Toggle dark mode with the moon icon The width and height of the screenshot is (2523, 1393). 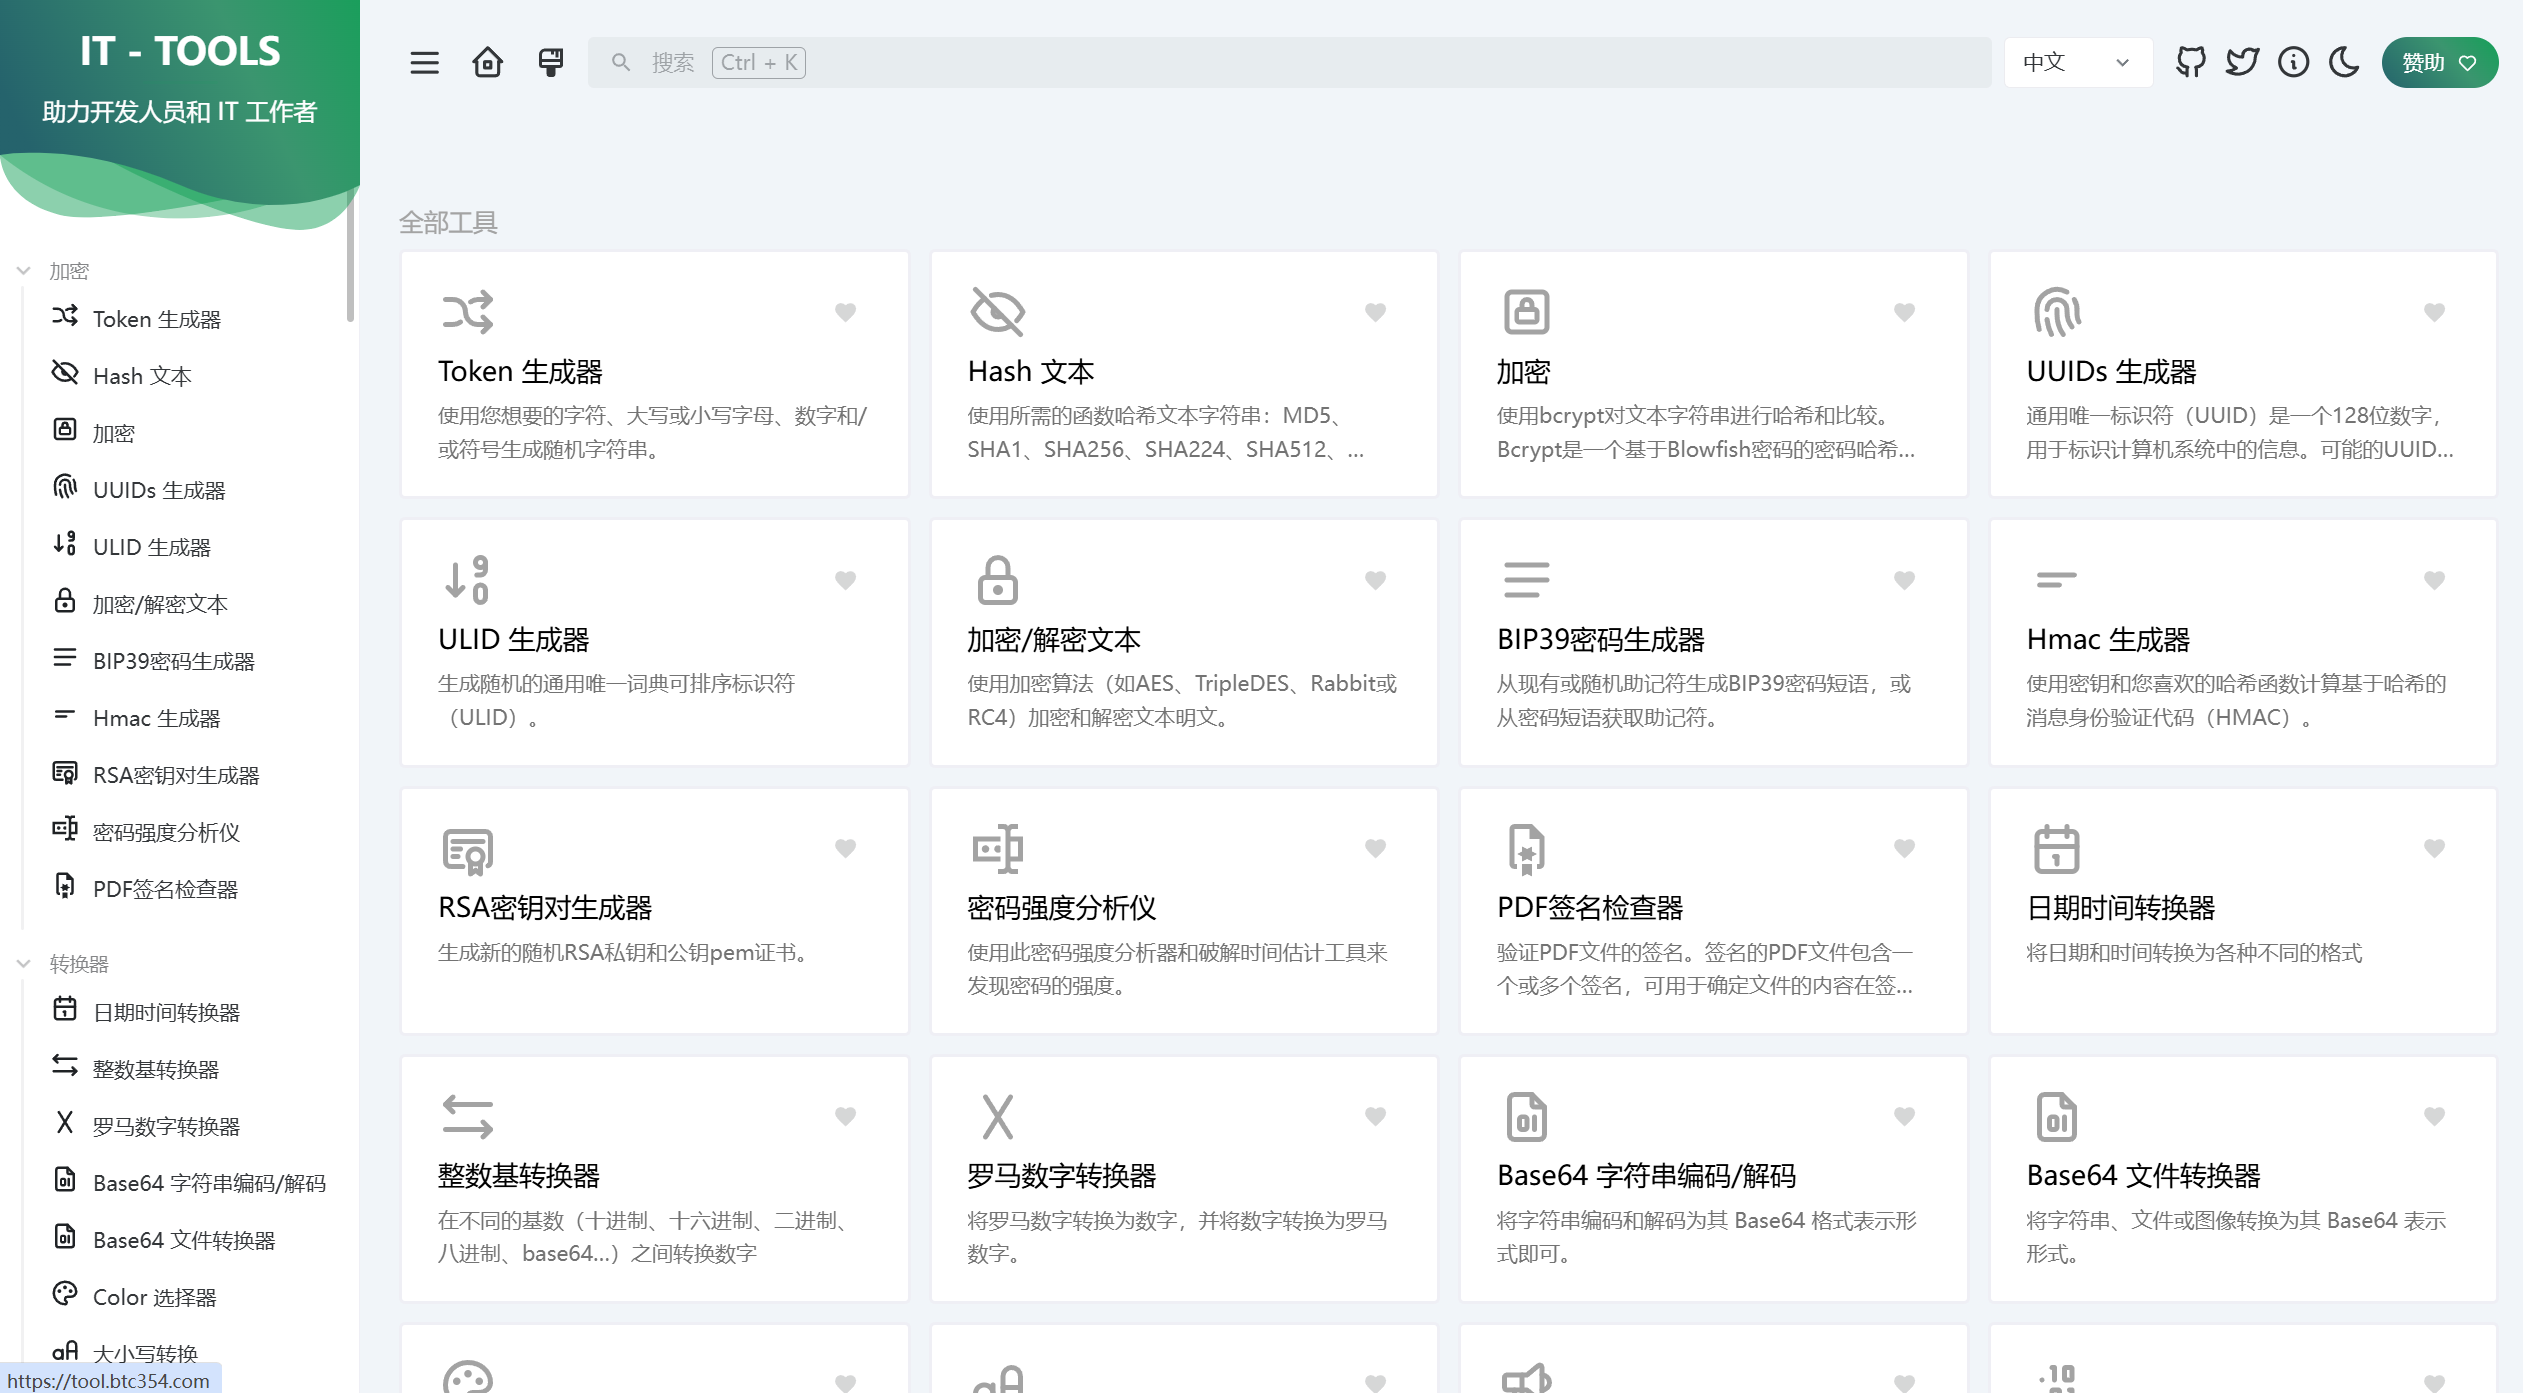click(2344, 63)
